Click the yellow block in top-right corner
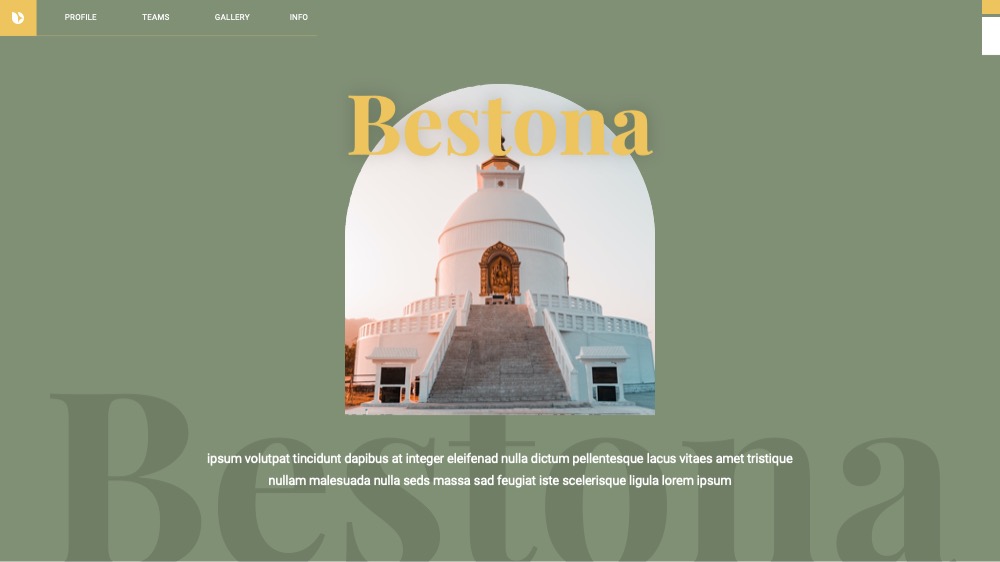 pyautogui.click(x=990, y=6)
